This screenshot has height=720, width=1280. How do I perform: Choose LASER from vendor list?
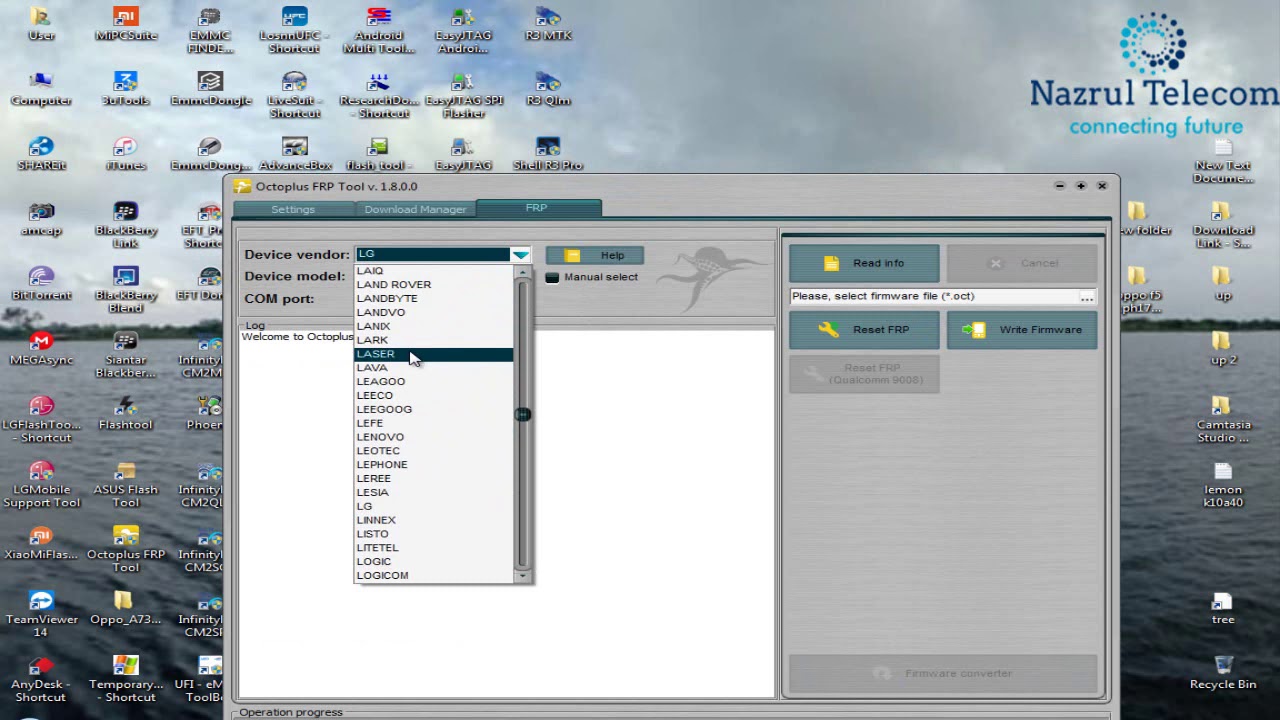(x=434, y=354)
